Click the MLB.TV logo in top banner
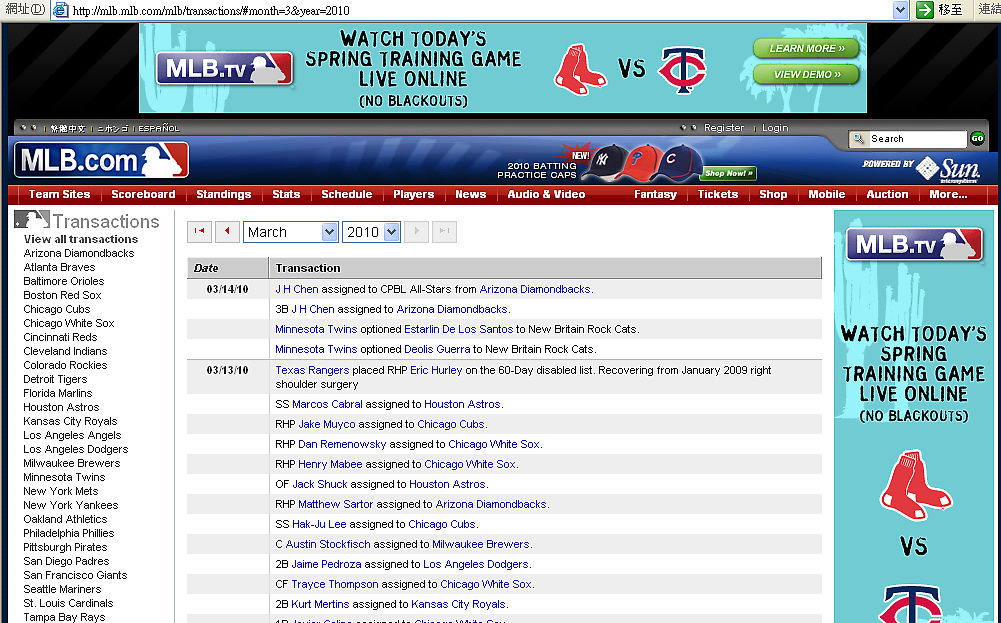This screenshot has width=1001, height=623. pyautogui.click(x=224, y=68)
